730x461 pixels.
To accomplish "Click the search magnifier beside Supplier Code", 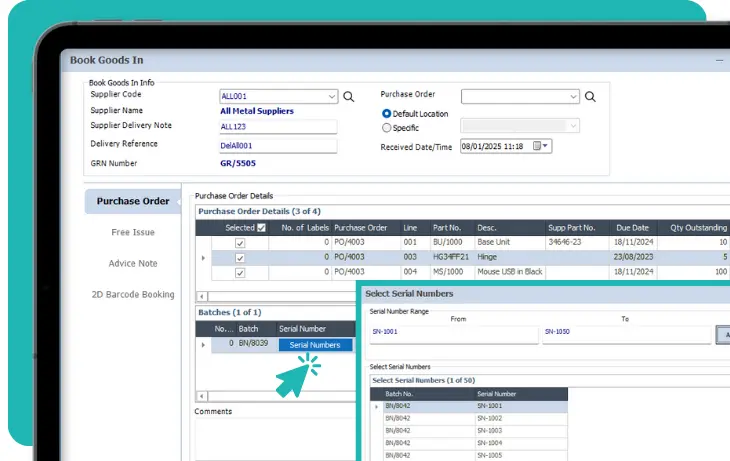I will [x=349, y=97].
